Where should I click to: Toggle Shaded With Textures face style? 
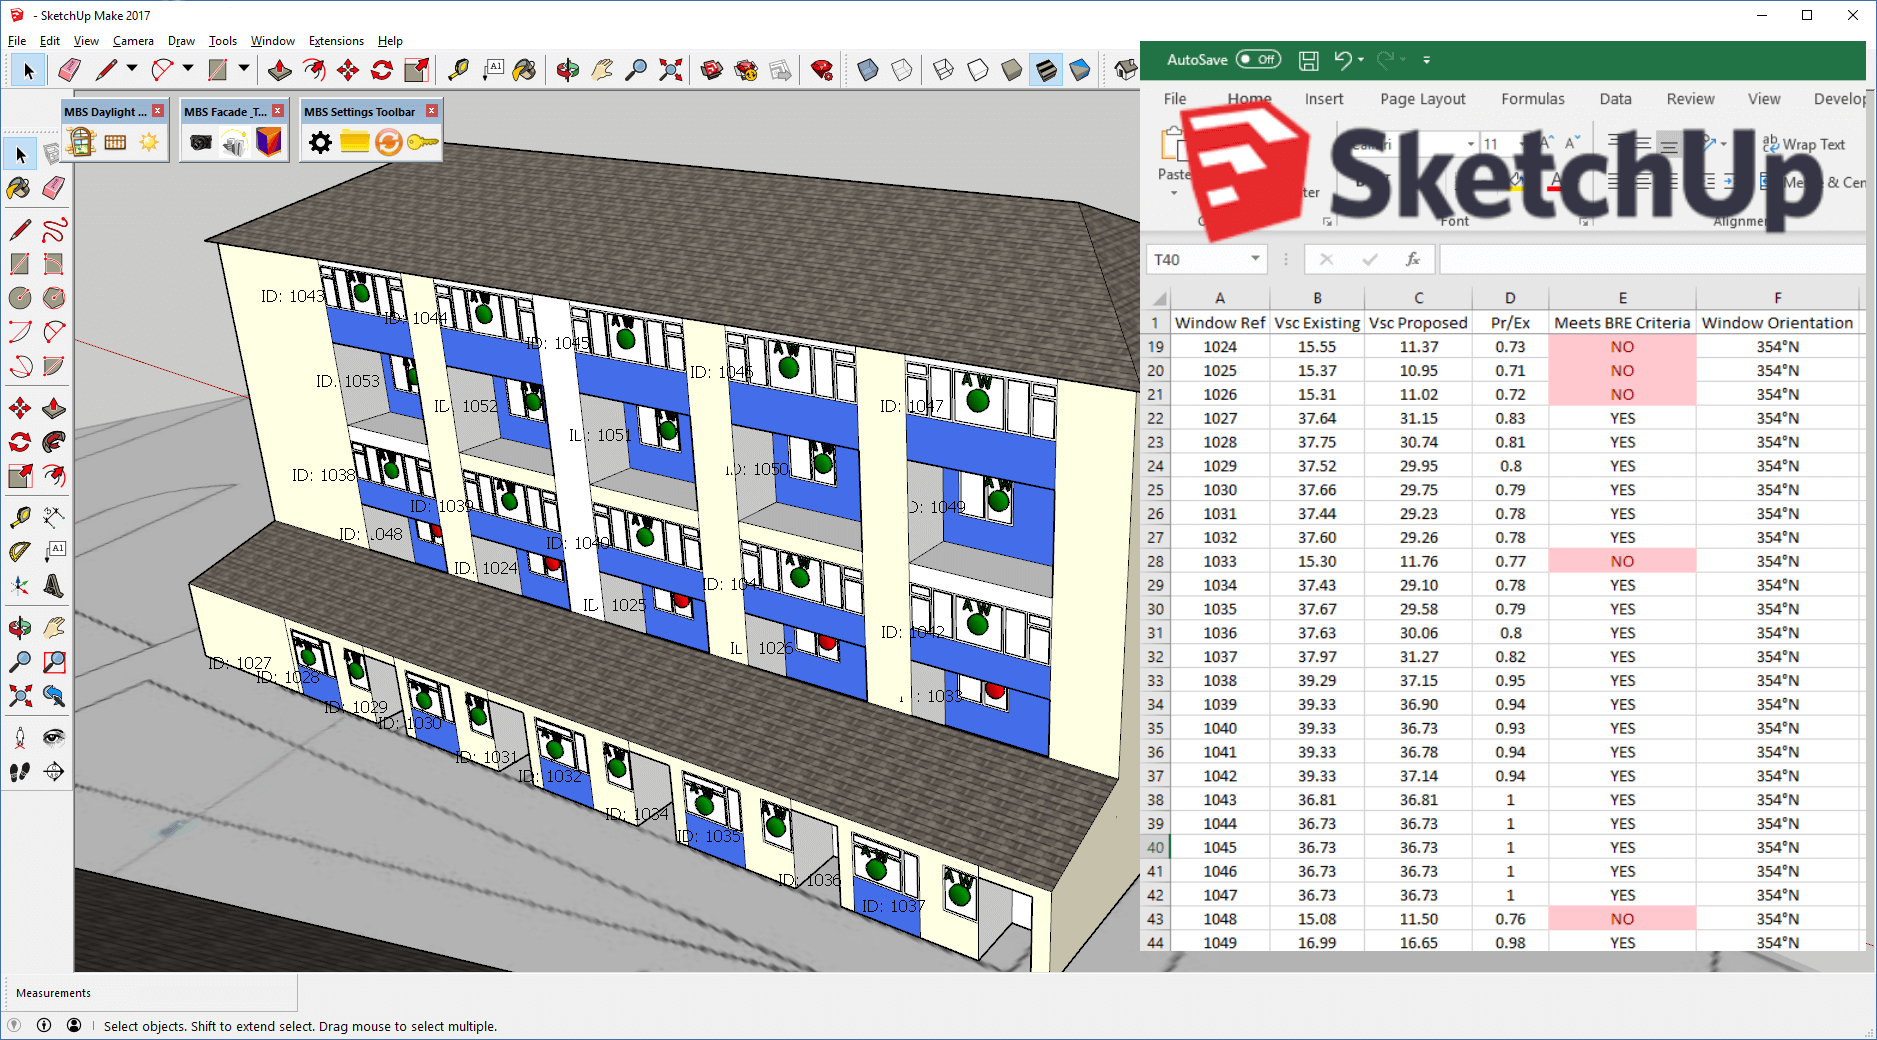1046,70
